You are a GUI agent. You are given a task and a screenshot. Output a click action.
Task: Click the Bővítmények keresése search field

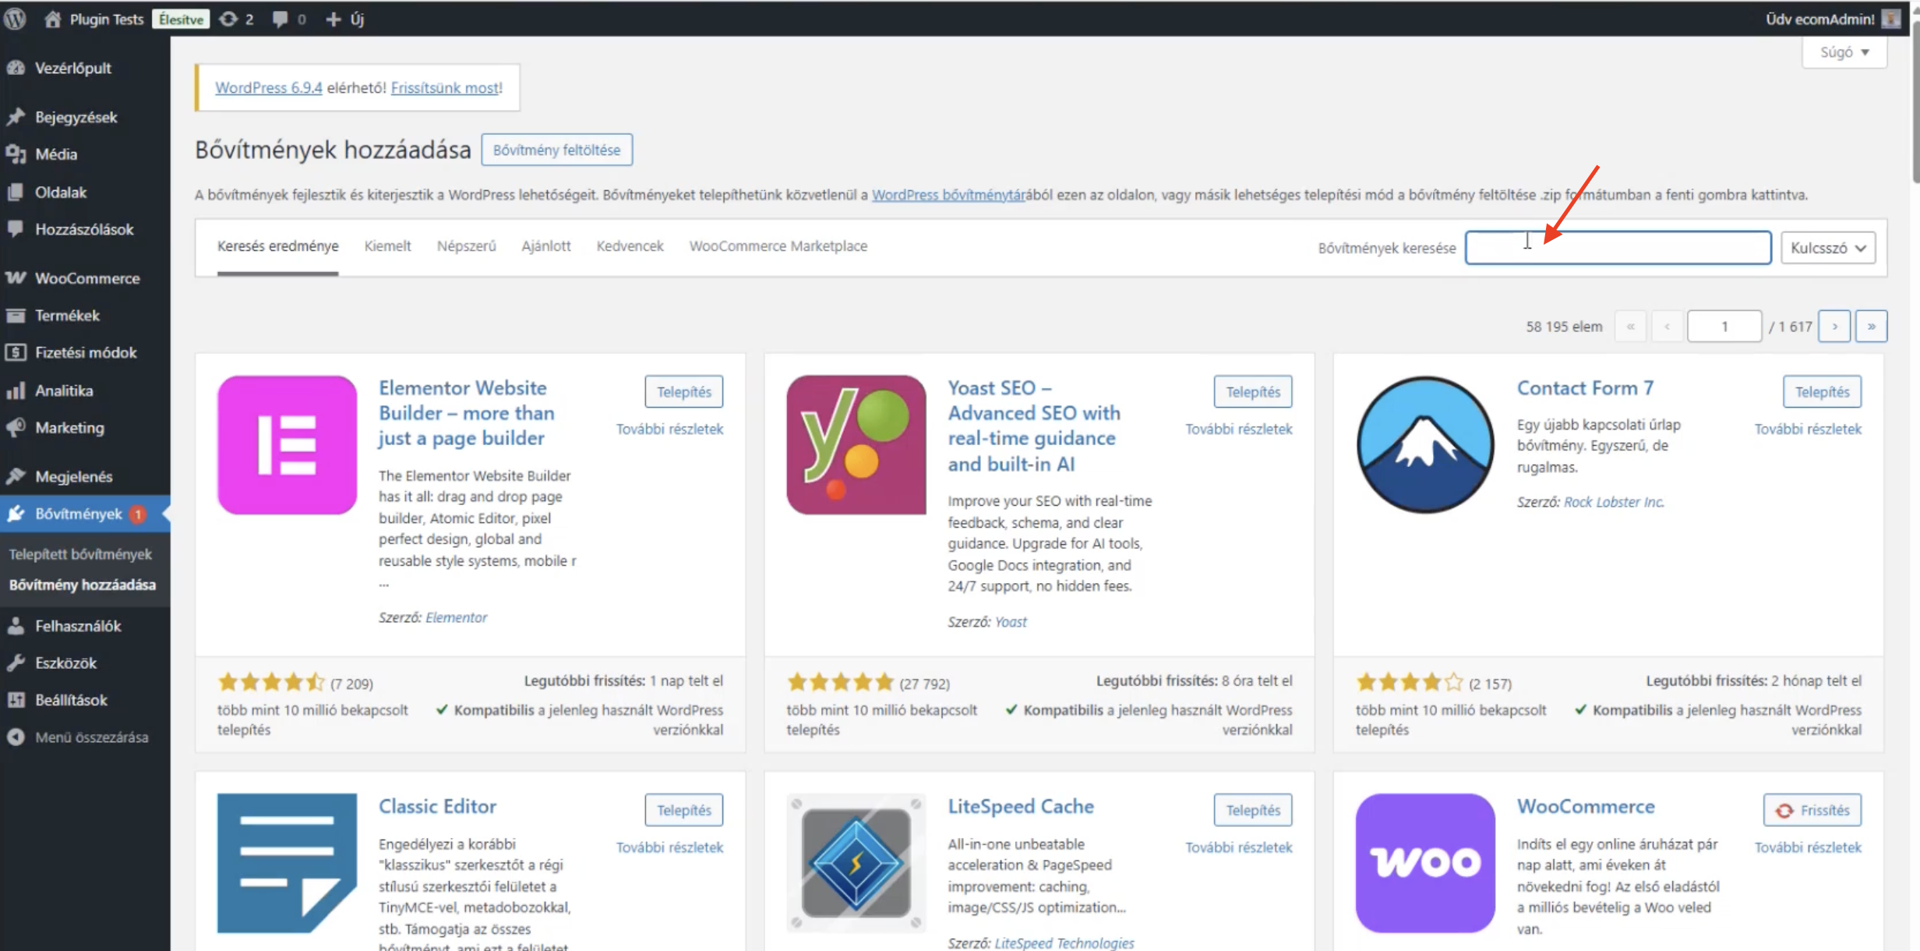point(1618,248)
